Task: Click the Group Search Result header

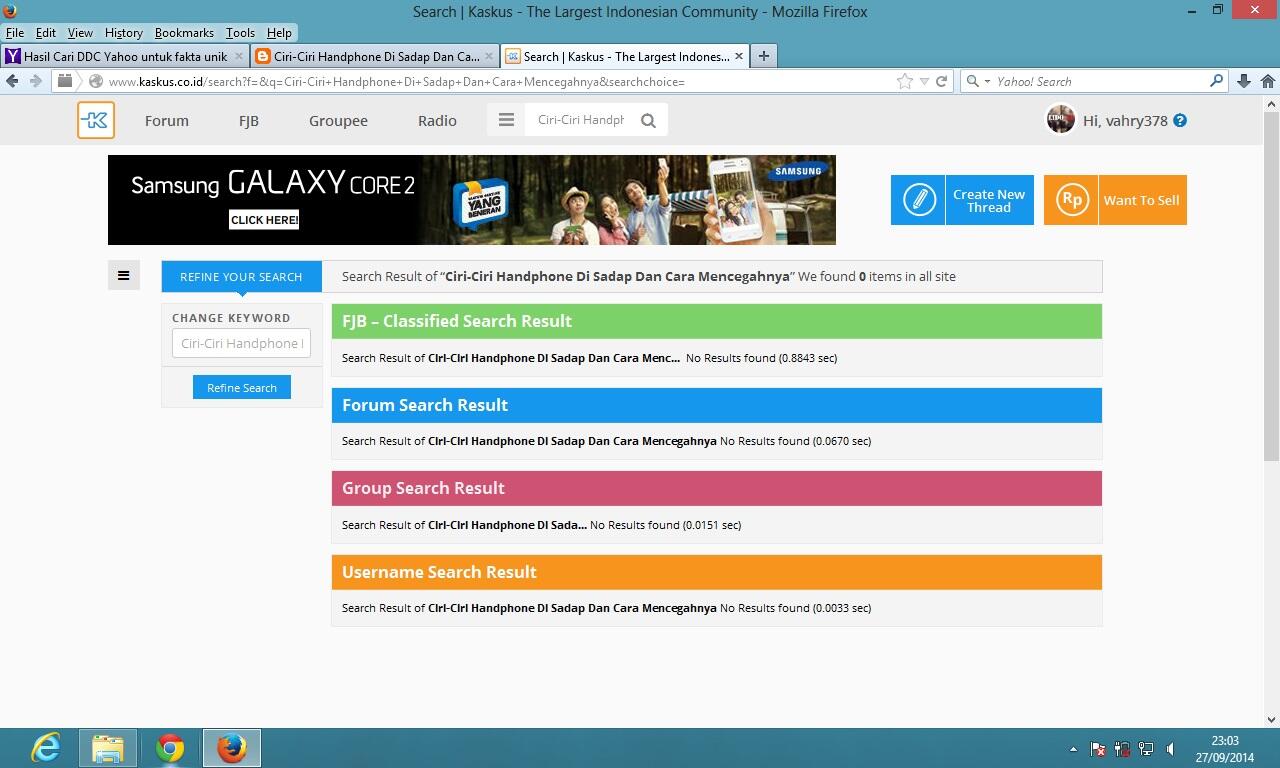Action: coord(716,488)
